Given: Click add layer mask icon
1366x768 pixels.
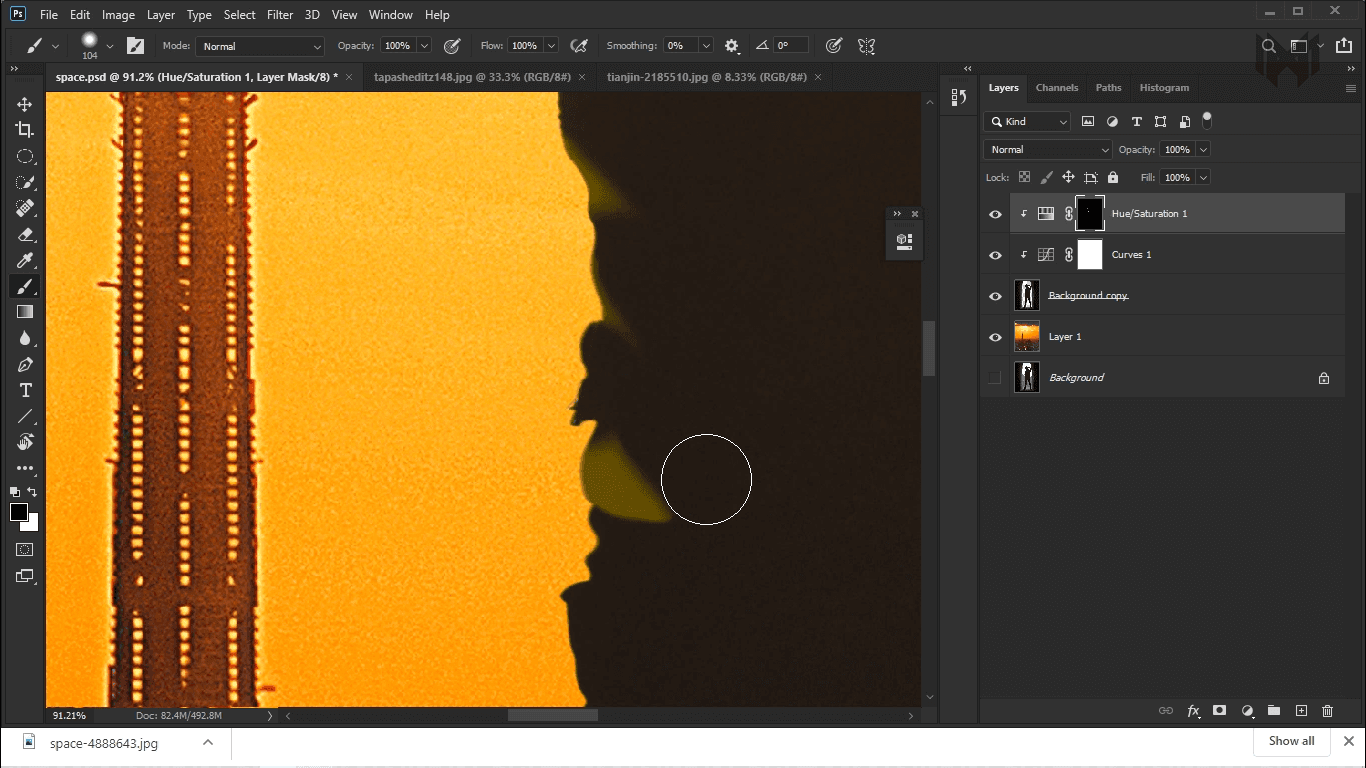Looking at the screenshot, I should click(x=1219, y=711).
